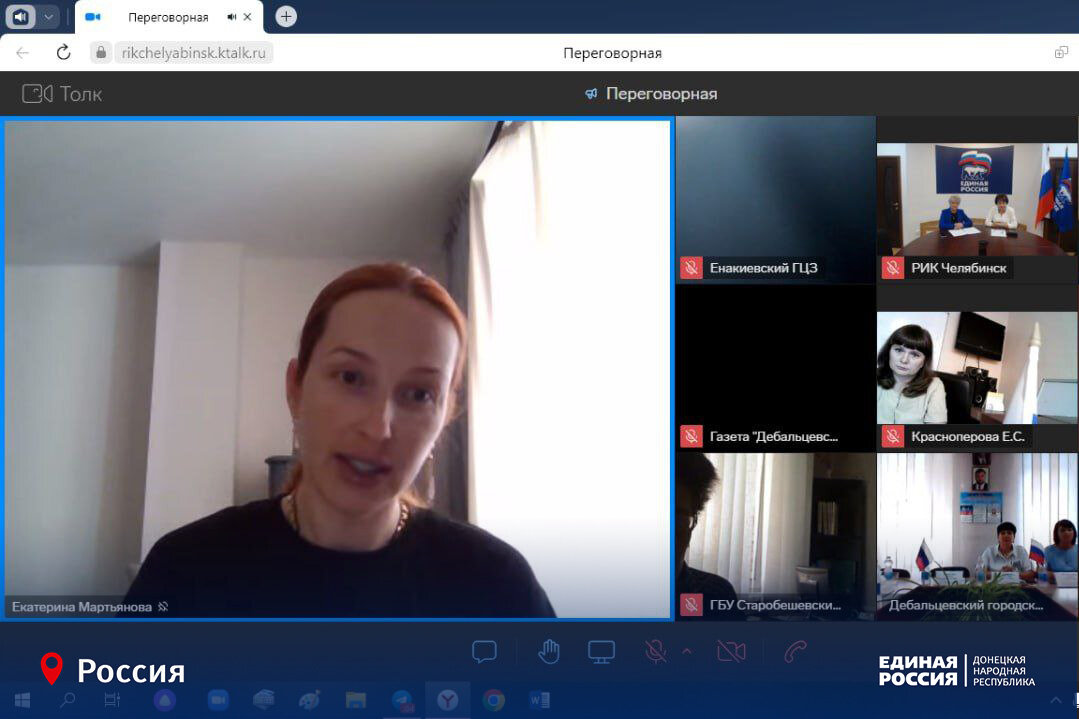Screen dimensions: 1079x719
Task: Click the Дебальцевский городск... name label
Action: coord(965,605)
